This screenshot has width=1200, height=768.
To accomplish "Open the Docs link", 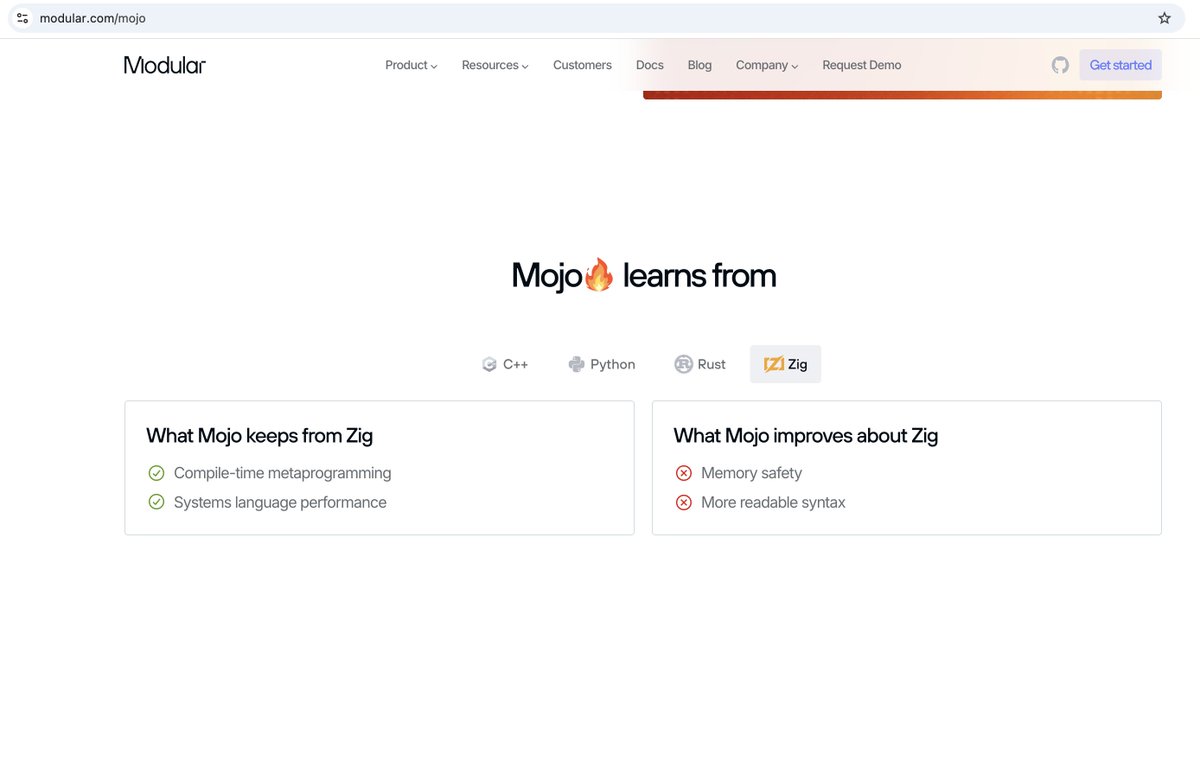I will tap(650, 65).
